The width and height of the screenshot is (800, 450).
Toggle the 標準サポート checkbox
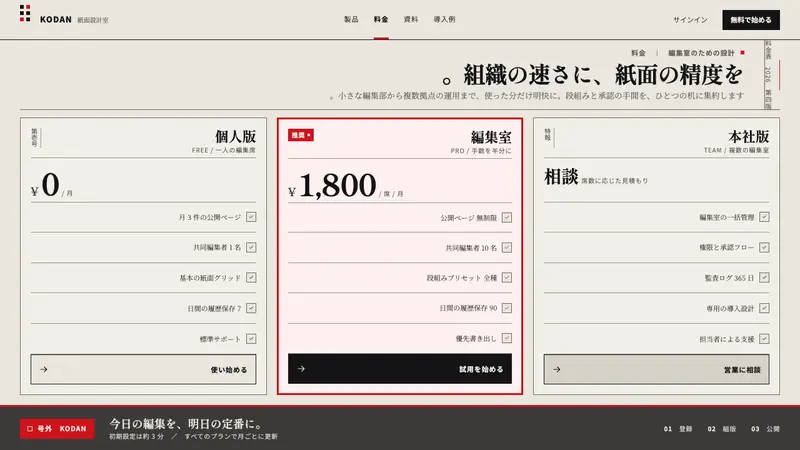tap(251, 339)
